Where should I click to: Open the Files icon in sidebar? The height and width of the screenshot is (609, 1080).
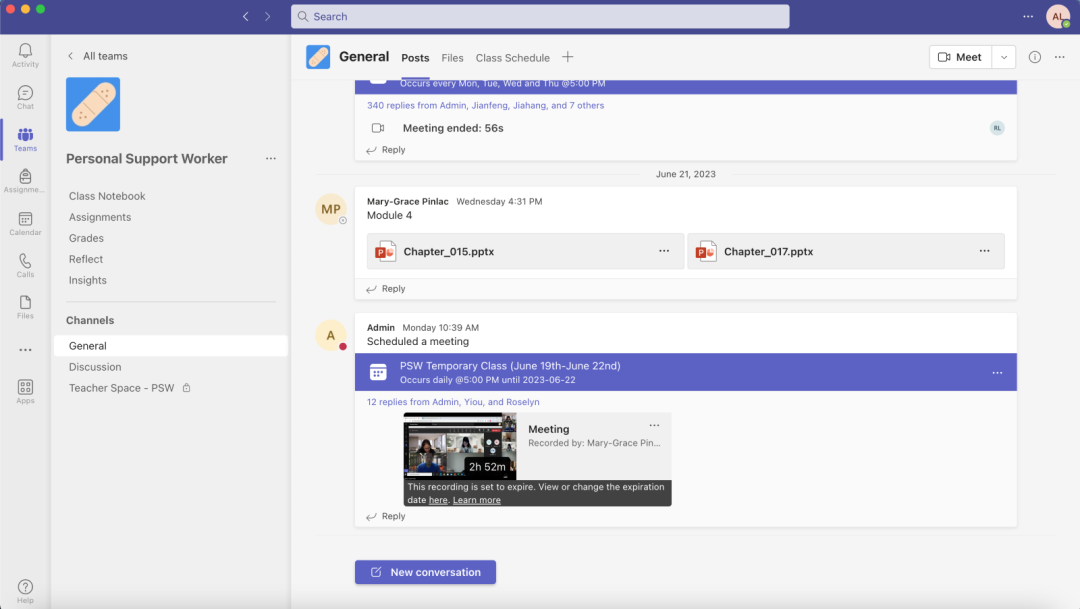pyautogui.click(x=25, y=306)
